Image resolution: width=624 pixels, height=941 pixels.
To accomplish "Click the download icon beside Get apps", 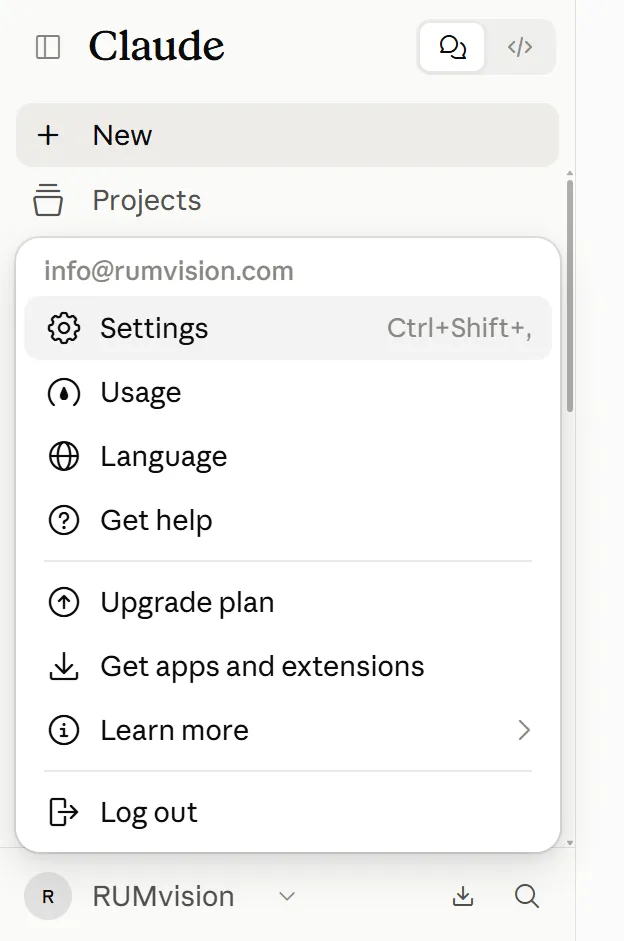I will click(x=64, y=667).
